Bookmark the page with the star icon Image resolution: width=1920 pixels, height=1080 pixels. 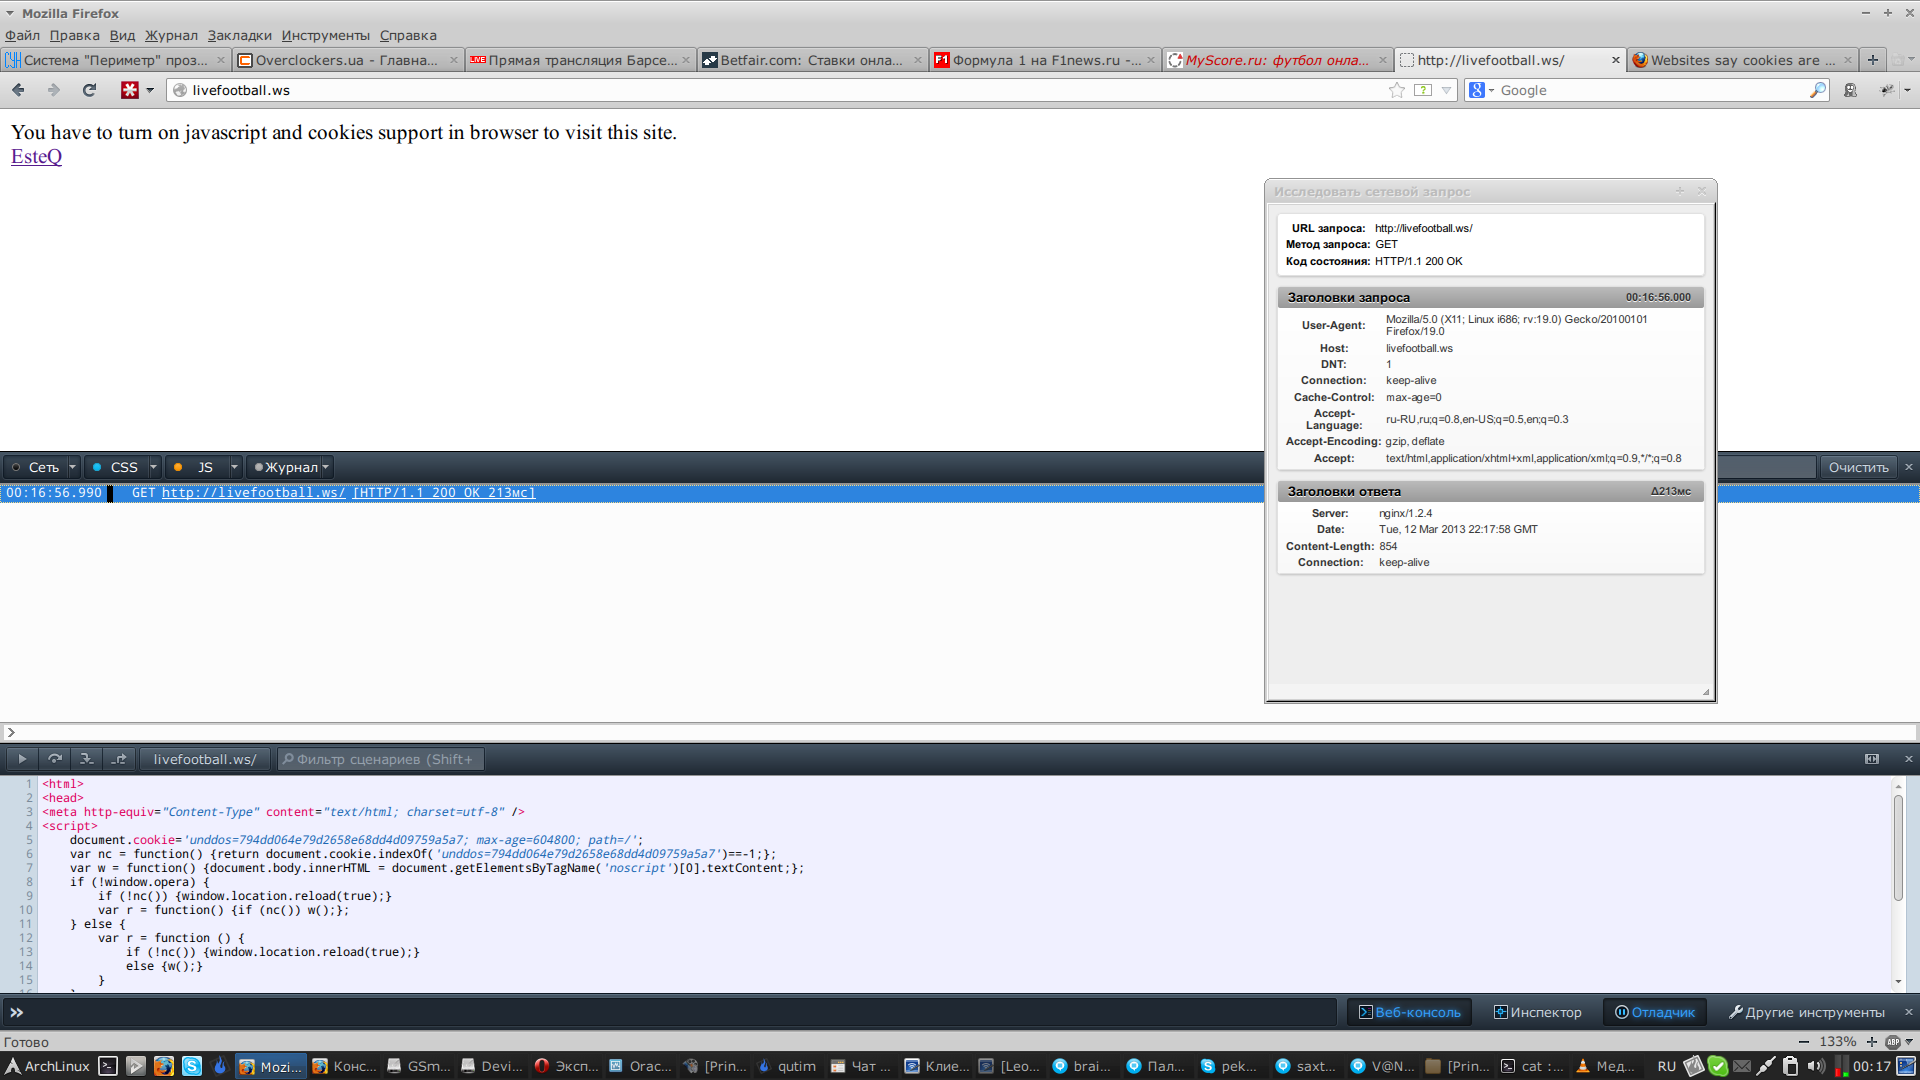pos(1396,90)
